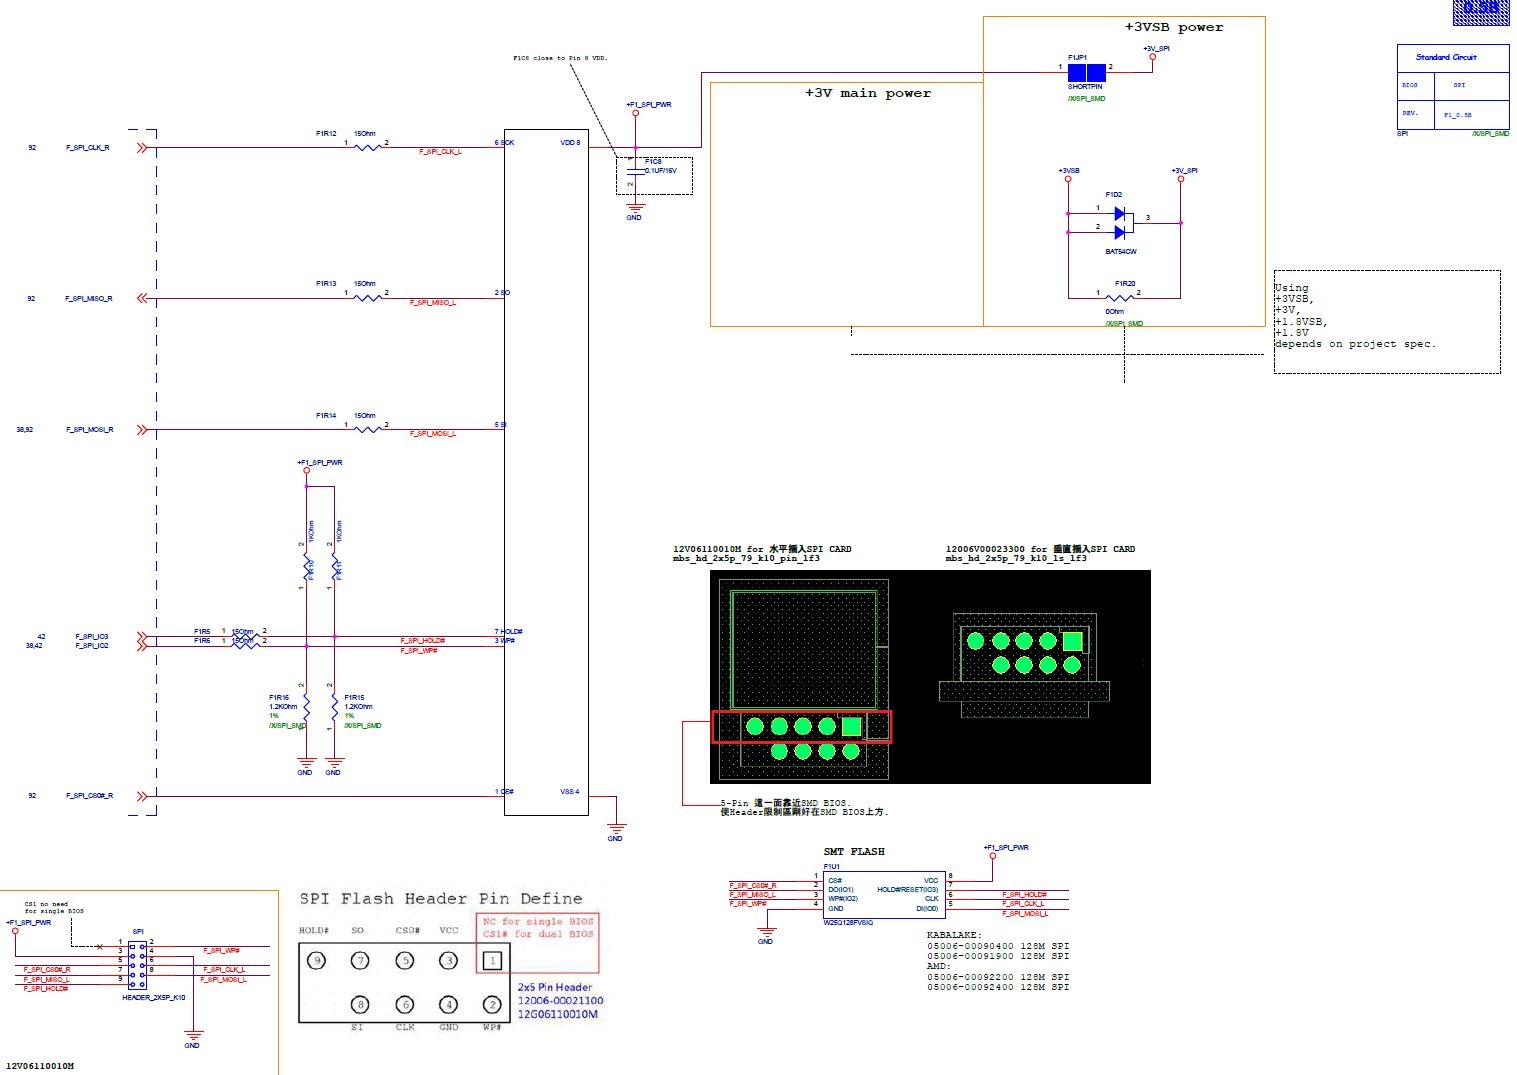Click the 'F1C8 close to Pin 8 VDD.' note
The image size is (1517, 1075).
click(x=560, y=58)
